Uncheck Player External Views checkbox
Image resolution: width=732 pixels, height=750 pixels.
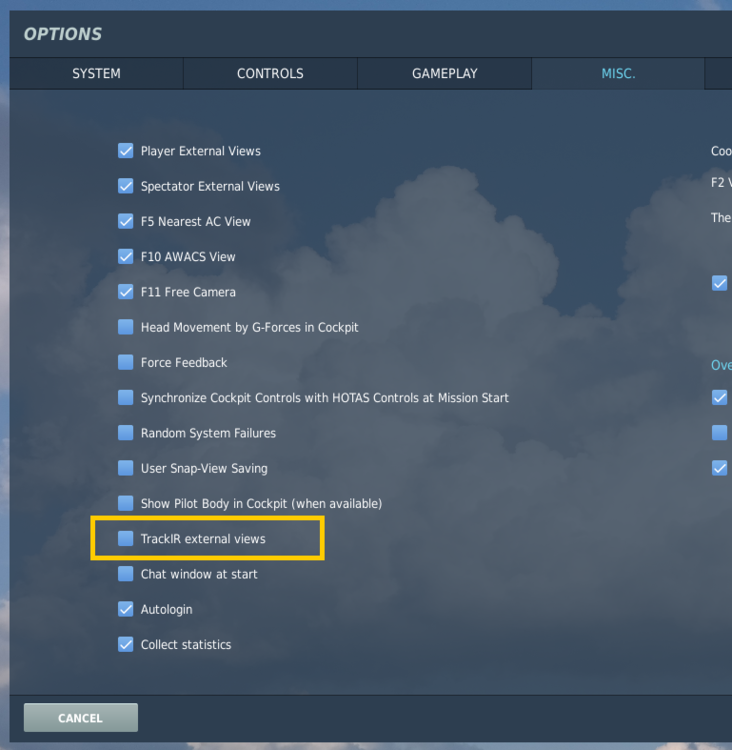tap(126, 151)
